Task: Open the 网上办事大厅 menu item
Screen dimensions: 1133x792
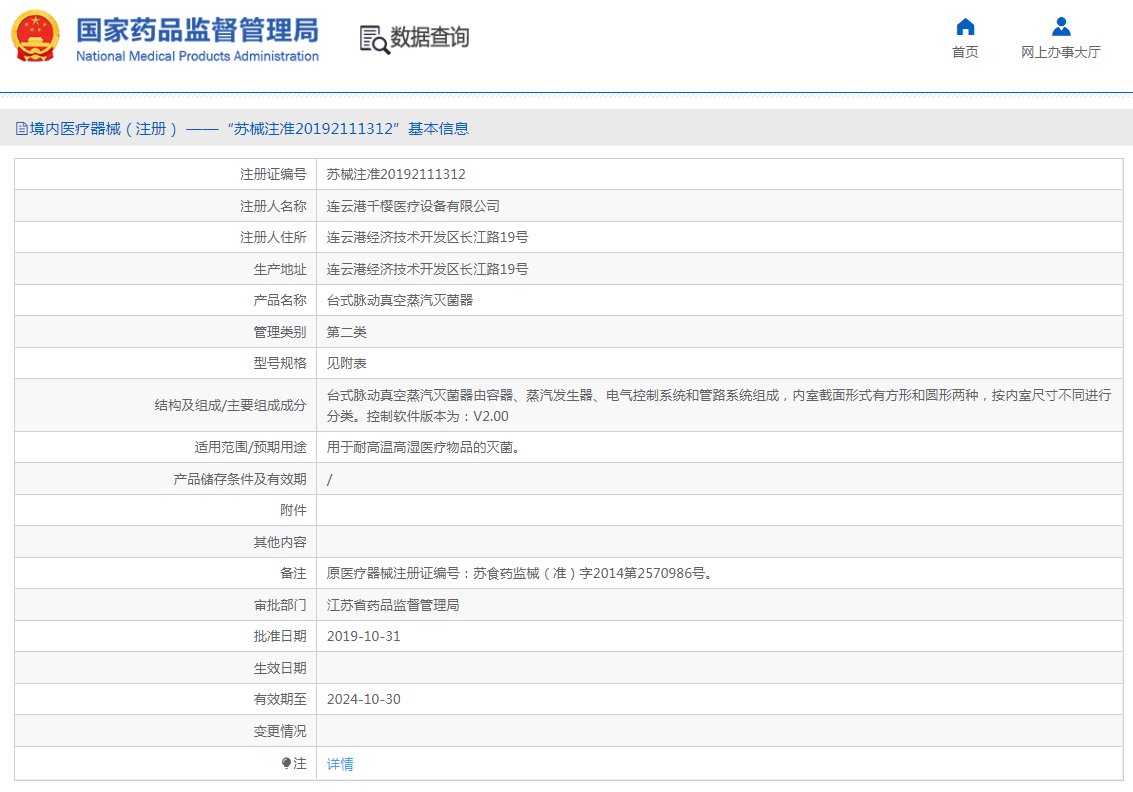Action: click(x=1062, y=51)
